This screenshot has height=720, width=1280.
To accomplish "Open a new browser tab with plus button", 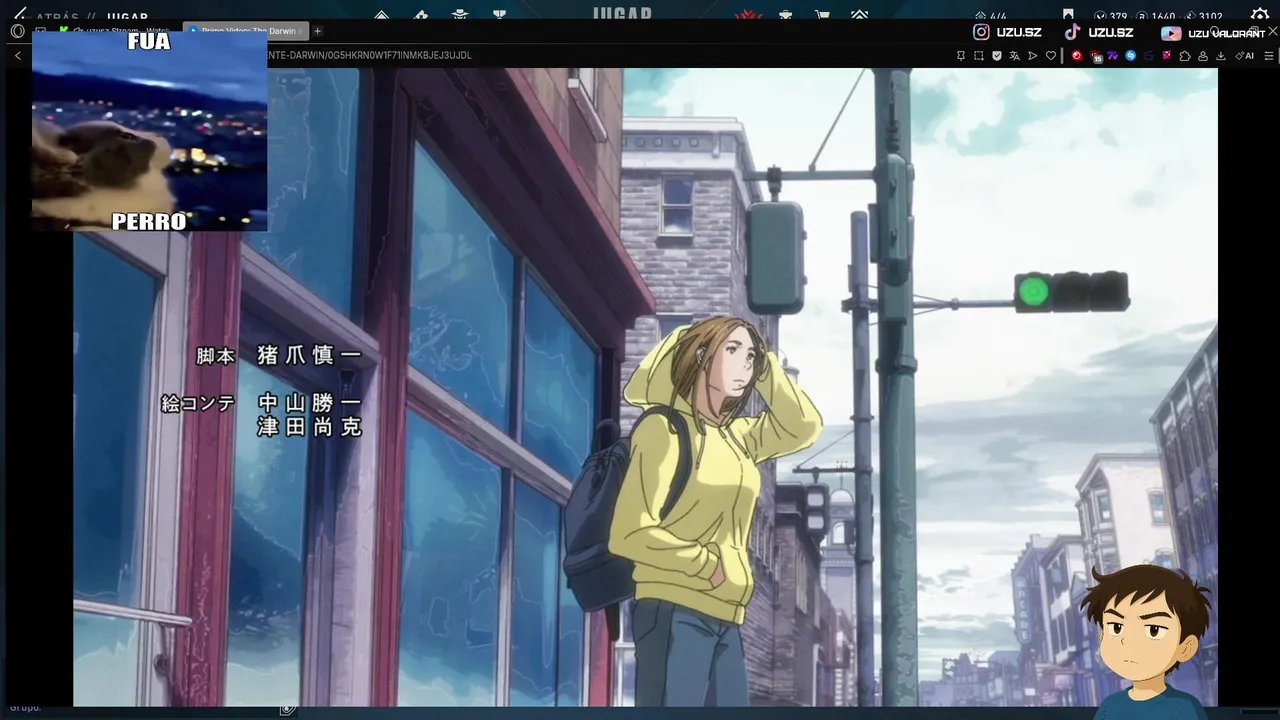I will (x=318, y=31).
